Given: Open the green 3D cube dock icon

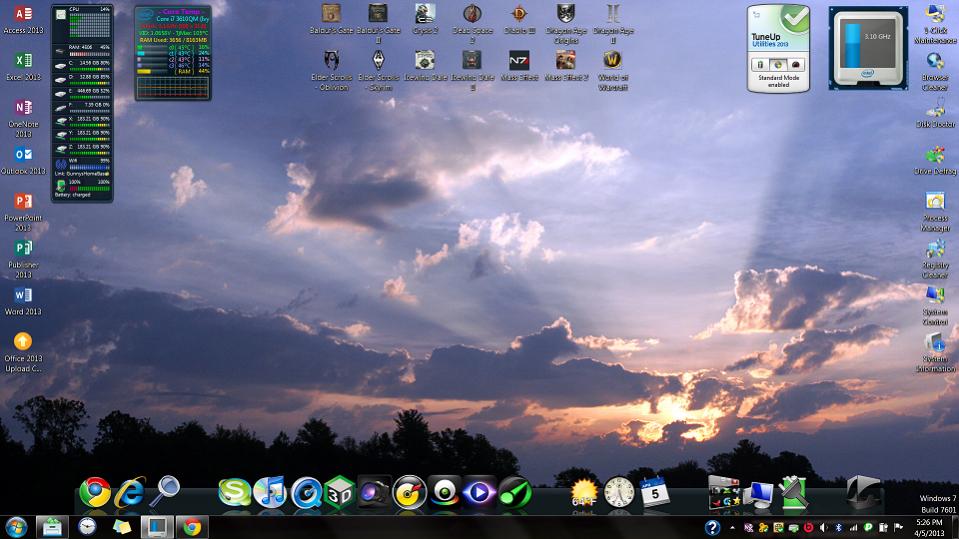Looking at the screenshot, I should point(339,493).
